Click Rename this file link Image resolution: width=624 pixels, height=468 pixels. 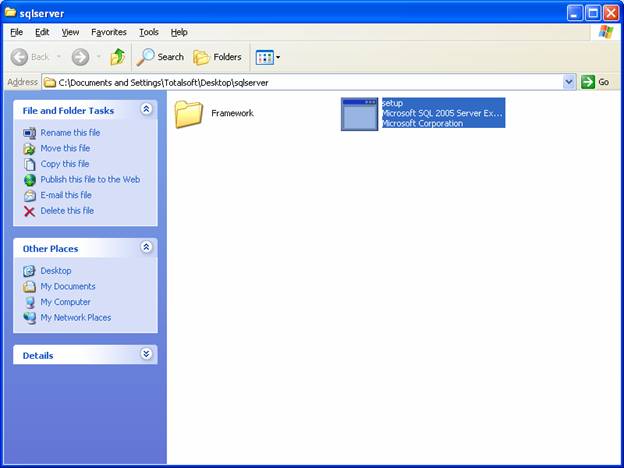point(70,133)
